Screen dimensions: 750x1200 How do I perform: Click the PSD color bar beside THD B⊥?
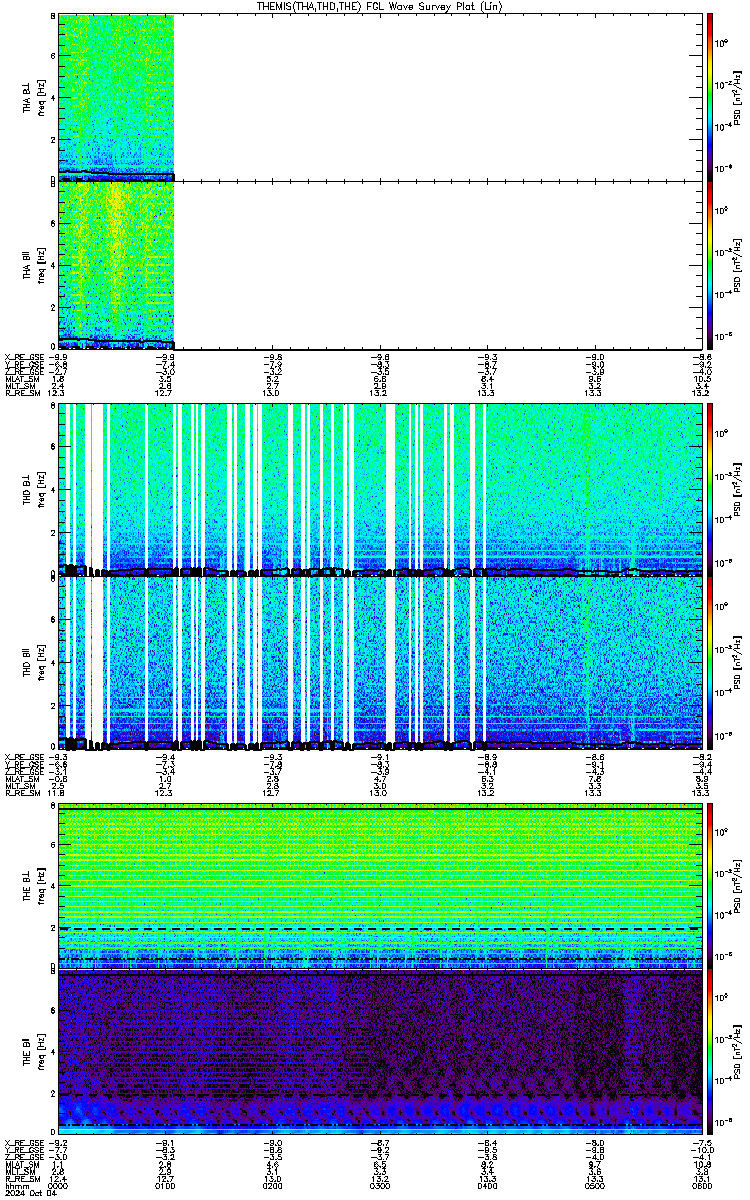(710, 489)
